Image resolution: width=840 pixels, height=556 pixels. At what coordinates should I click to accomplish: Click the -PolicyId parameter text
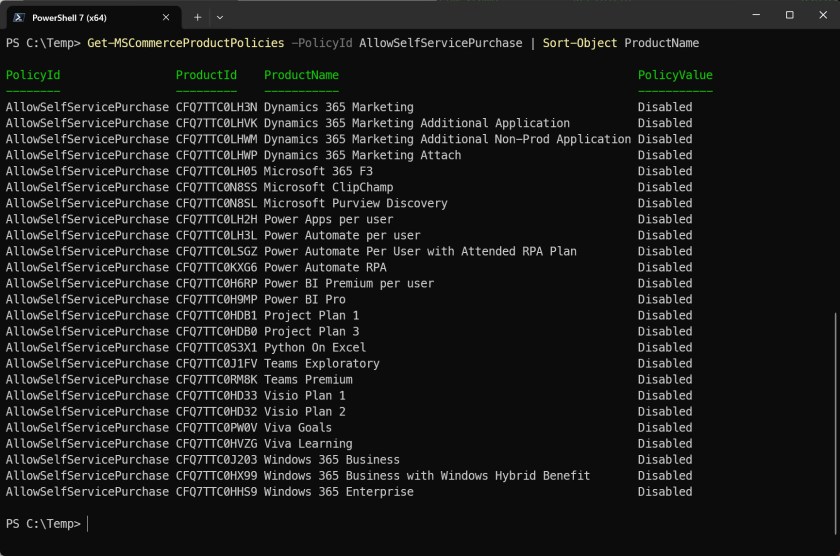[322, 43]
